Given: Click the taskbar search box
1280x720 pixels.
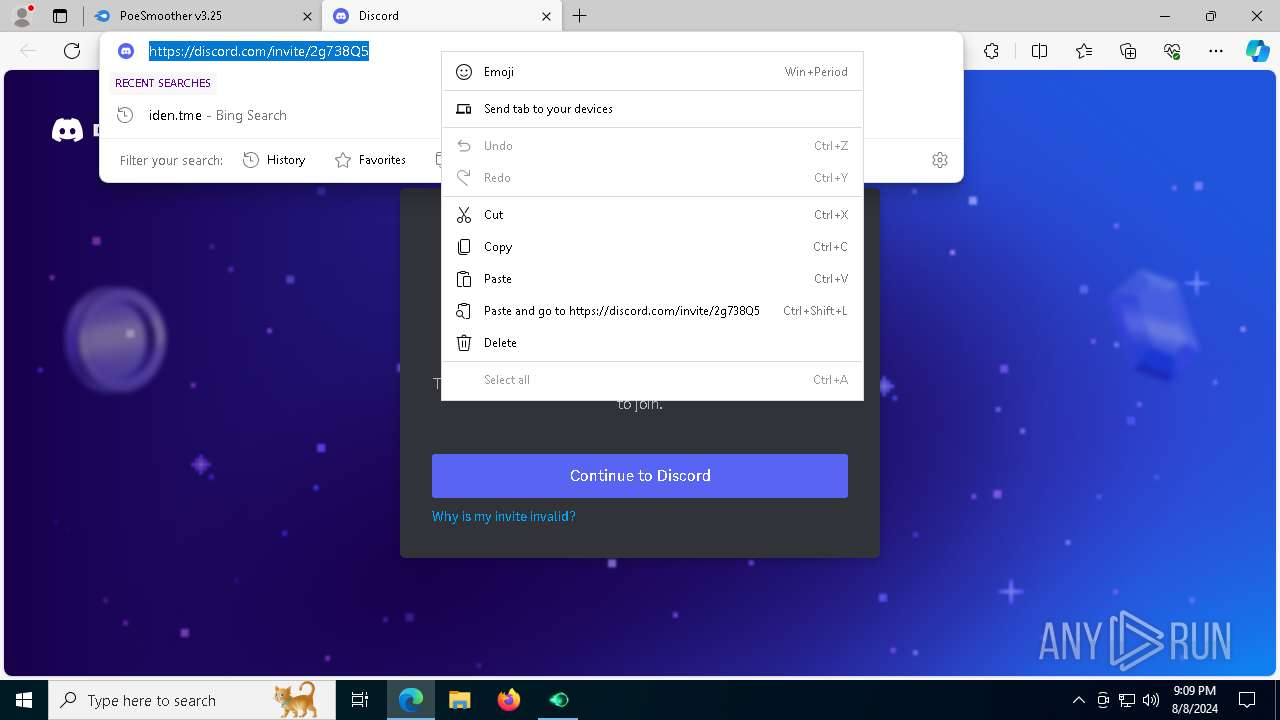Looking at the screenshot, I should pyautogui.click(x=192, y=700).
